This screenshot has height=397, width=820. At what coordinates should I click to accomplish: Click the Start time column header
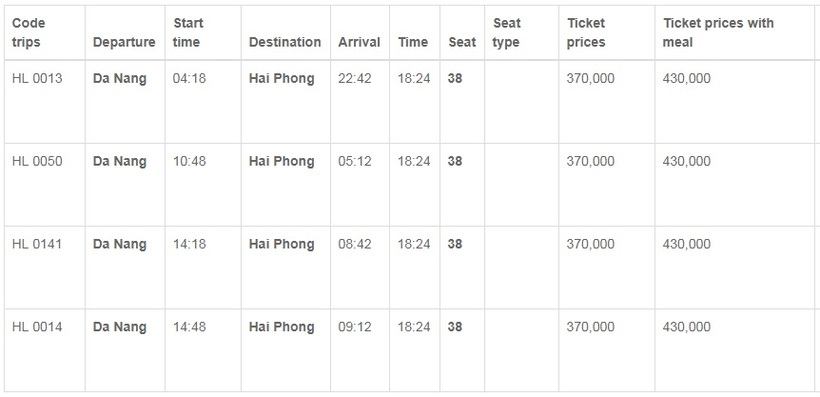point(188,32)
